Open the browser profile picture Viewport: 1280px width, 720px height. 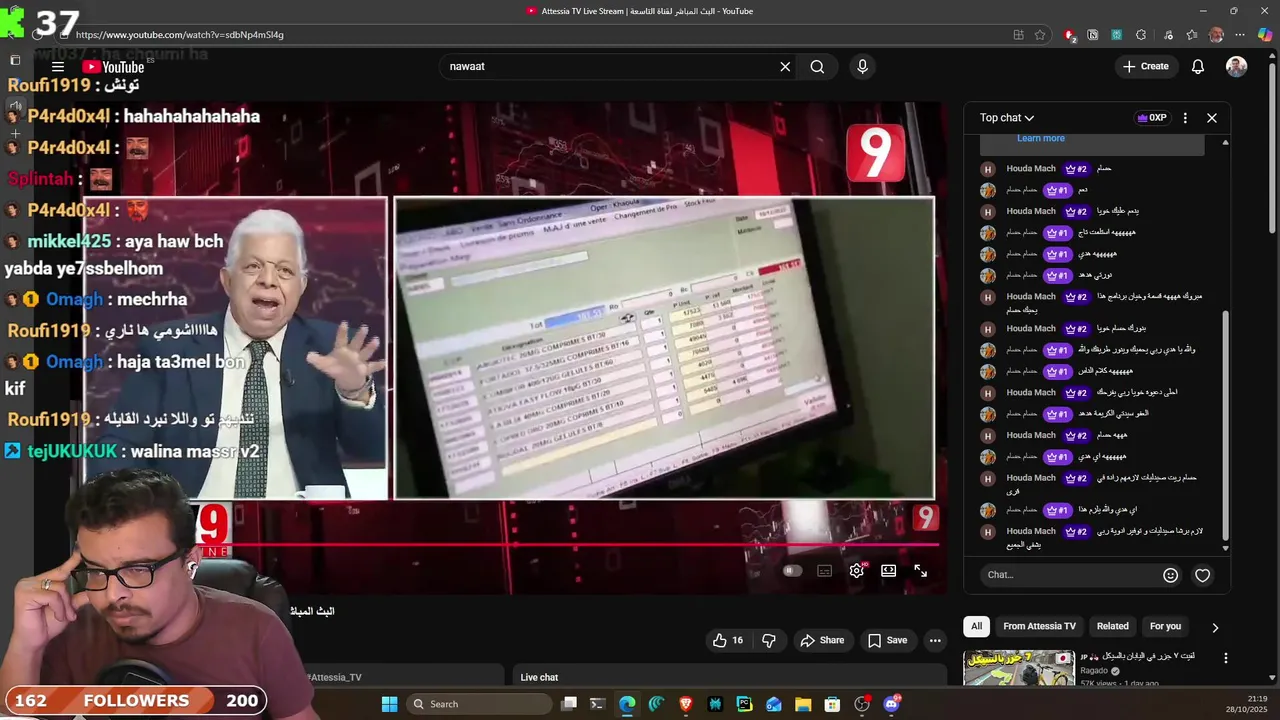(1216, 34)
